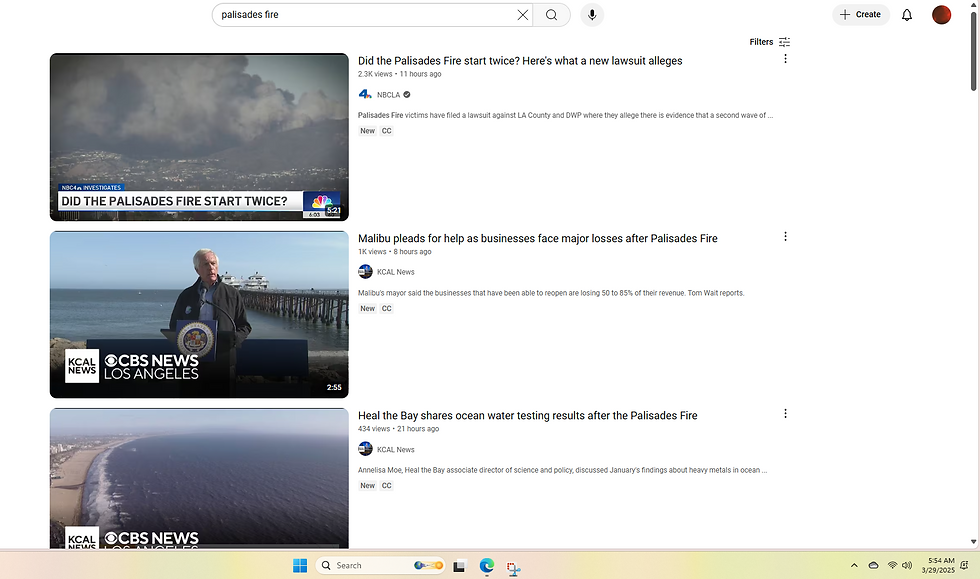
Task: Open the account avatar menu
Action: click(x=941, y=15)
